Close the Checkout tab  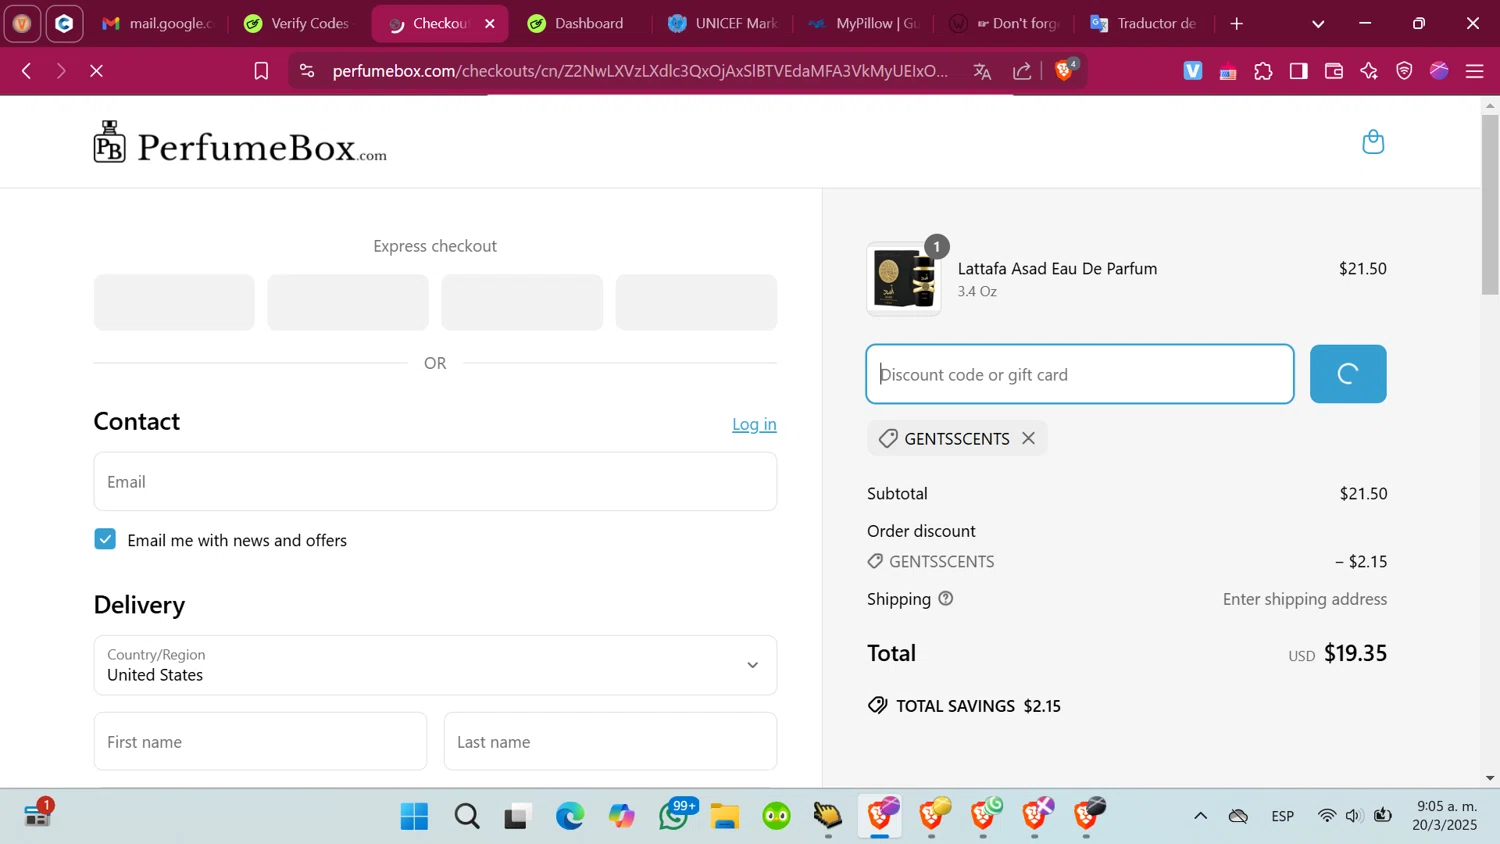point(490,23)
